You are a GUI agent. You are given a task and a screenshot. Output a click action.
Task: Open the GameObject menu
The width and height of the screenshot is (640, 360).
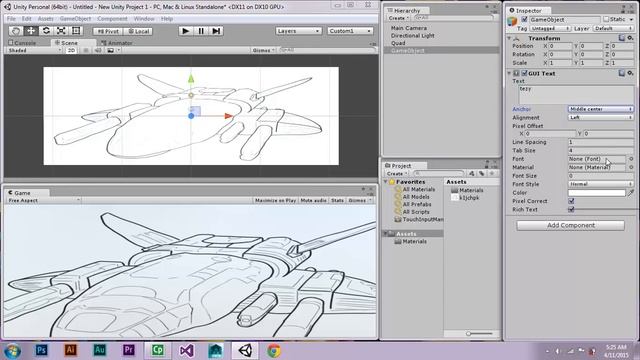point(75,19)
